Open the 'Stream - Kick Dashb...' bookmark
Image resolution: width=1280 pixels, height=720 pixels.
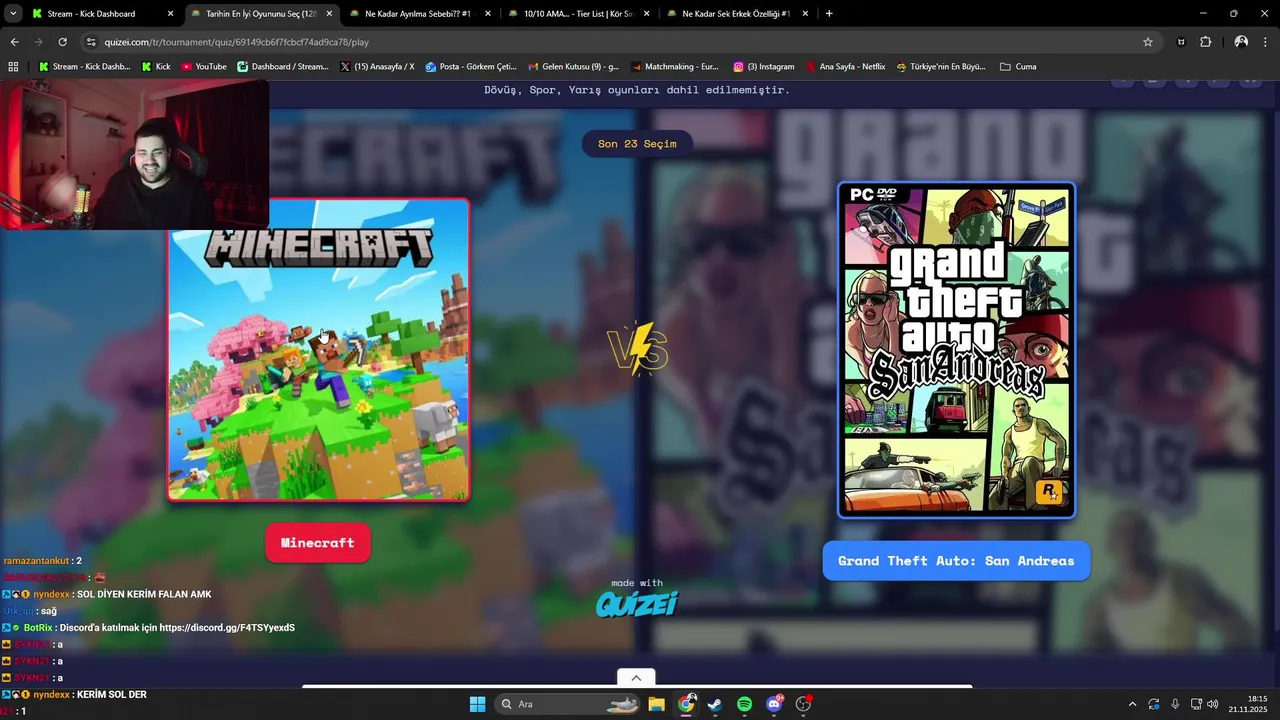(x=84, y=67)
